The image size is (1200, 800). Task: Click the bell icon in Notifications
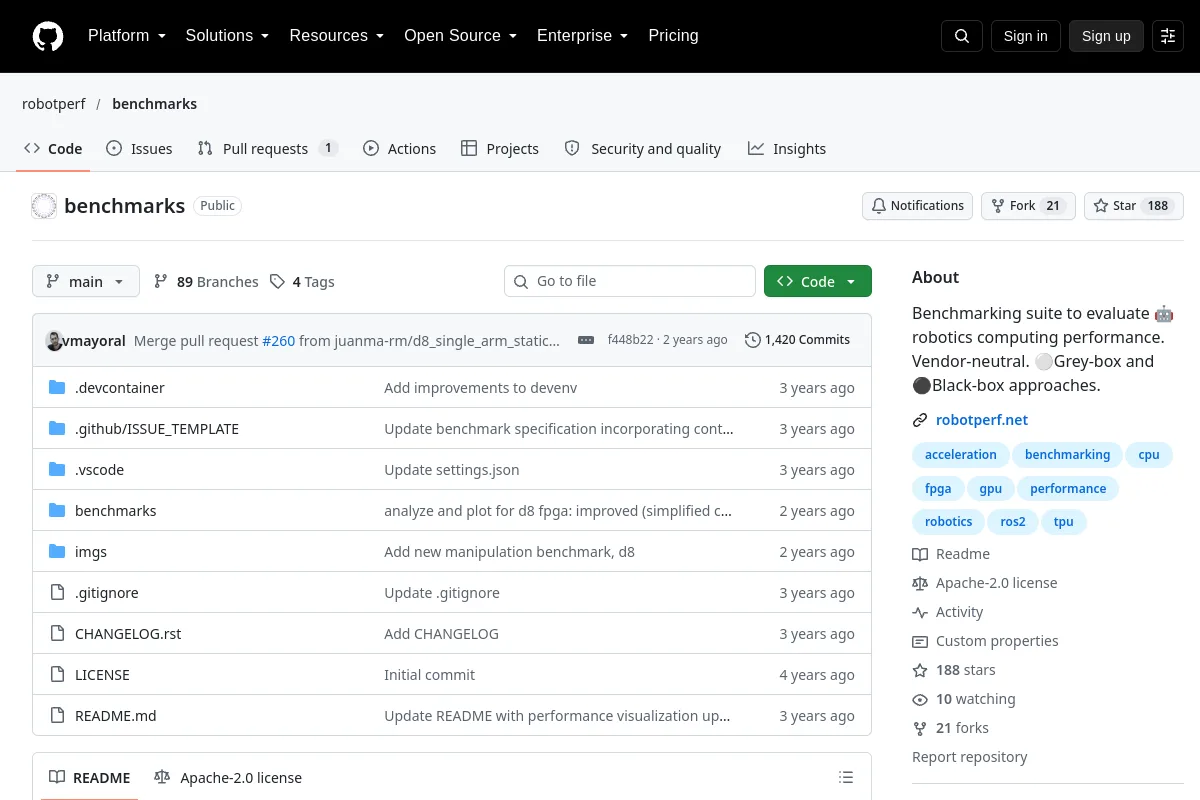click(x=879, y=206)
